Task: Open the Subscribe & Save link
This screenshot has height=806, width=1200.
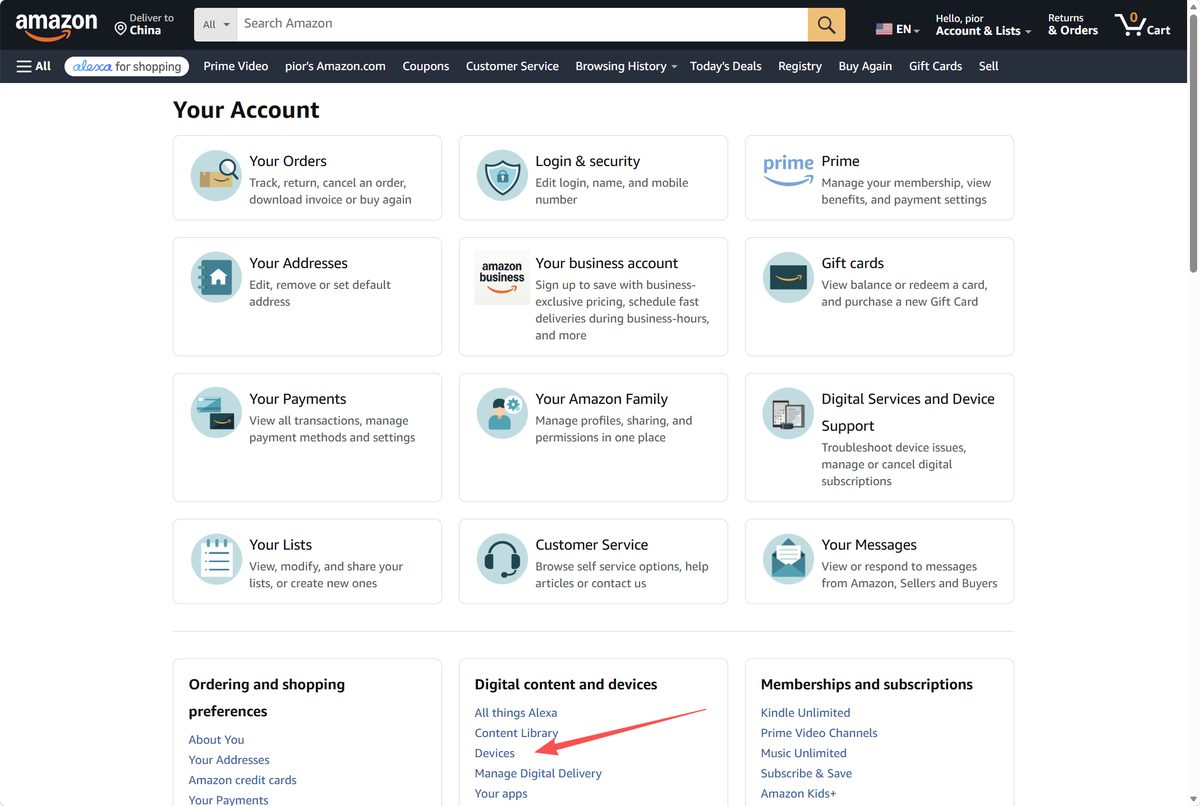Action: pos(807,773)
